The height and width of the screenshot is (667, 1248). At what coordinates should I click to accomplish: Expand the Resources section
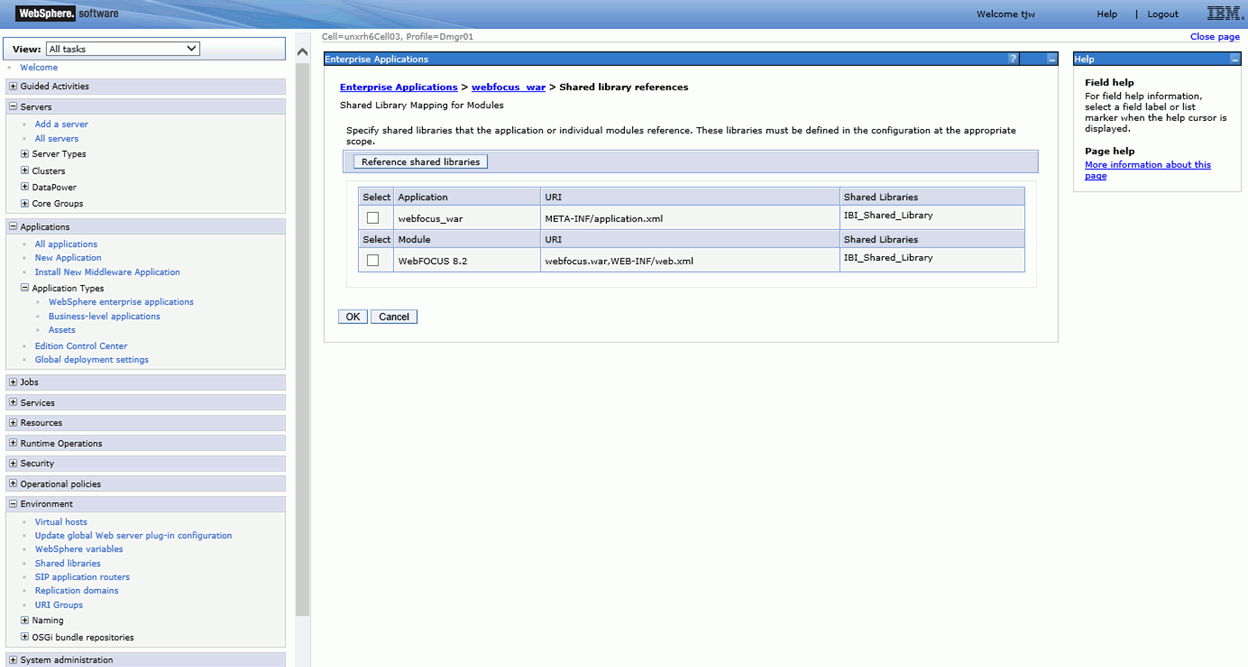point(13,423)
